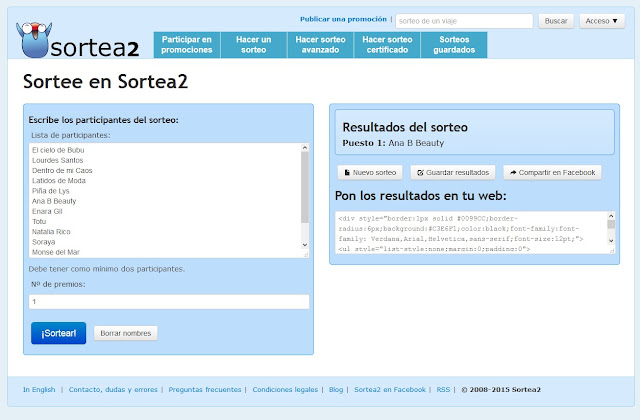Screen dimensions: 640x420
Task: Click participant 'Enara Gil'
Action: 47,211
